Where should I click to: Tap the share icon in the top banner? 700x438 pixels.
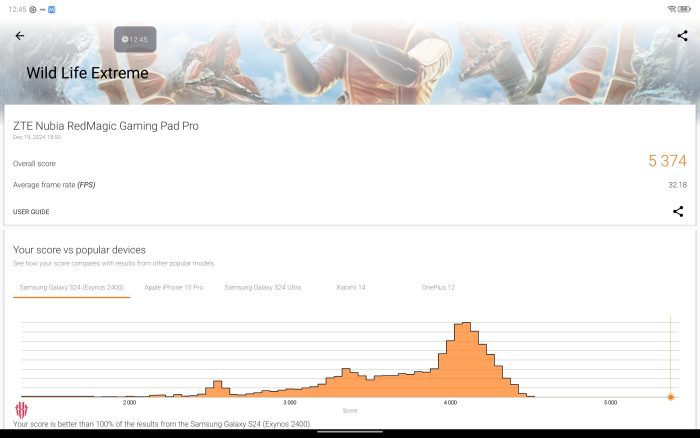coord(682,36)
